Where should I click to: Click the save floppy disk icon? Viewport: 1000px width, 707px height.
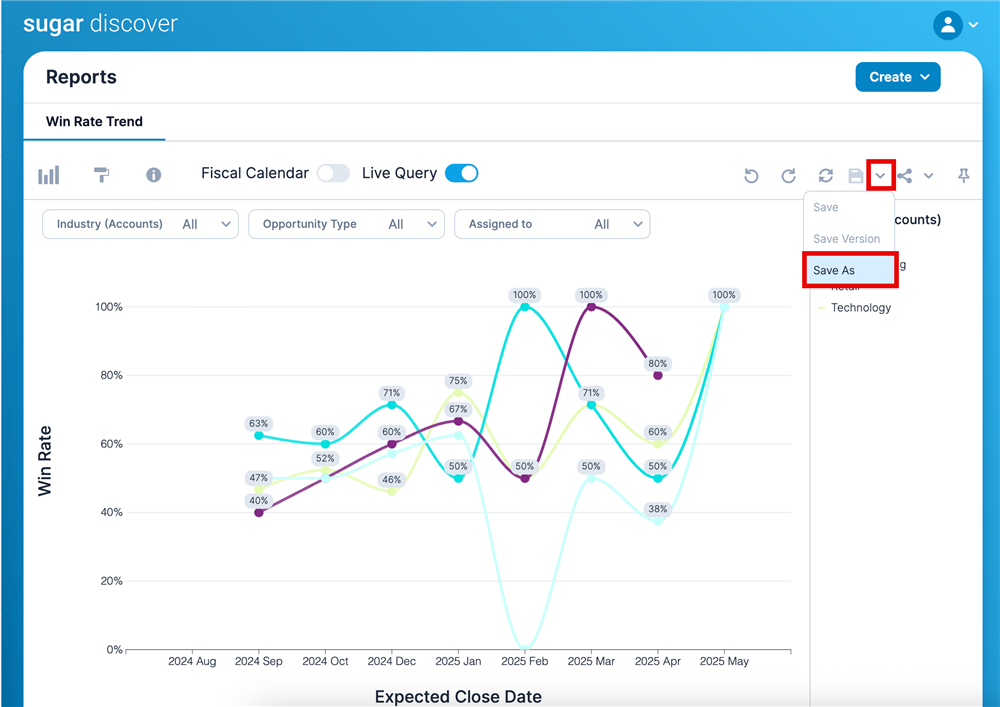pyautogui.click(x=856, y=176)
